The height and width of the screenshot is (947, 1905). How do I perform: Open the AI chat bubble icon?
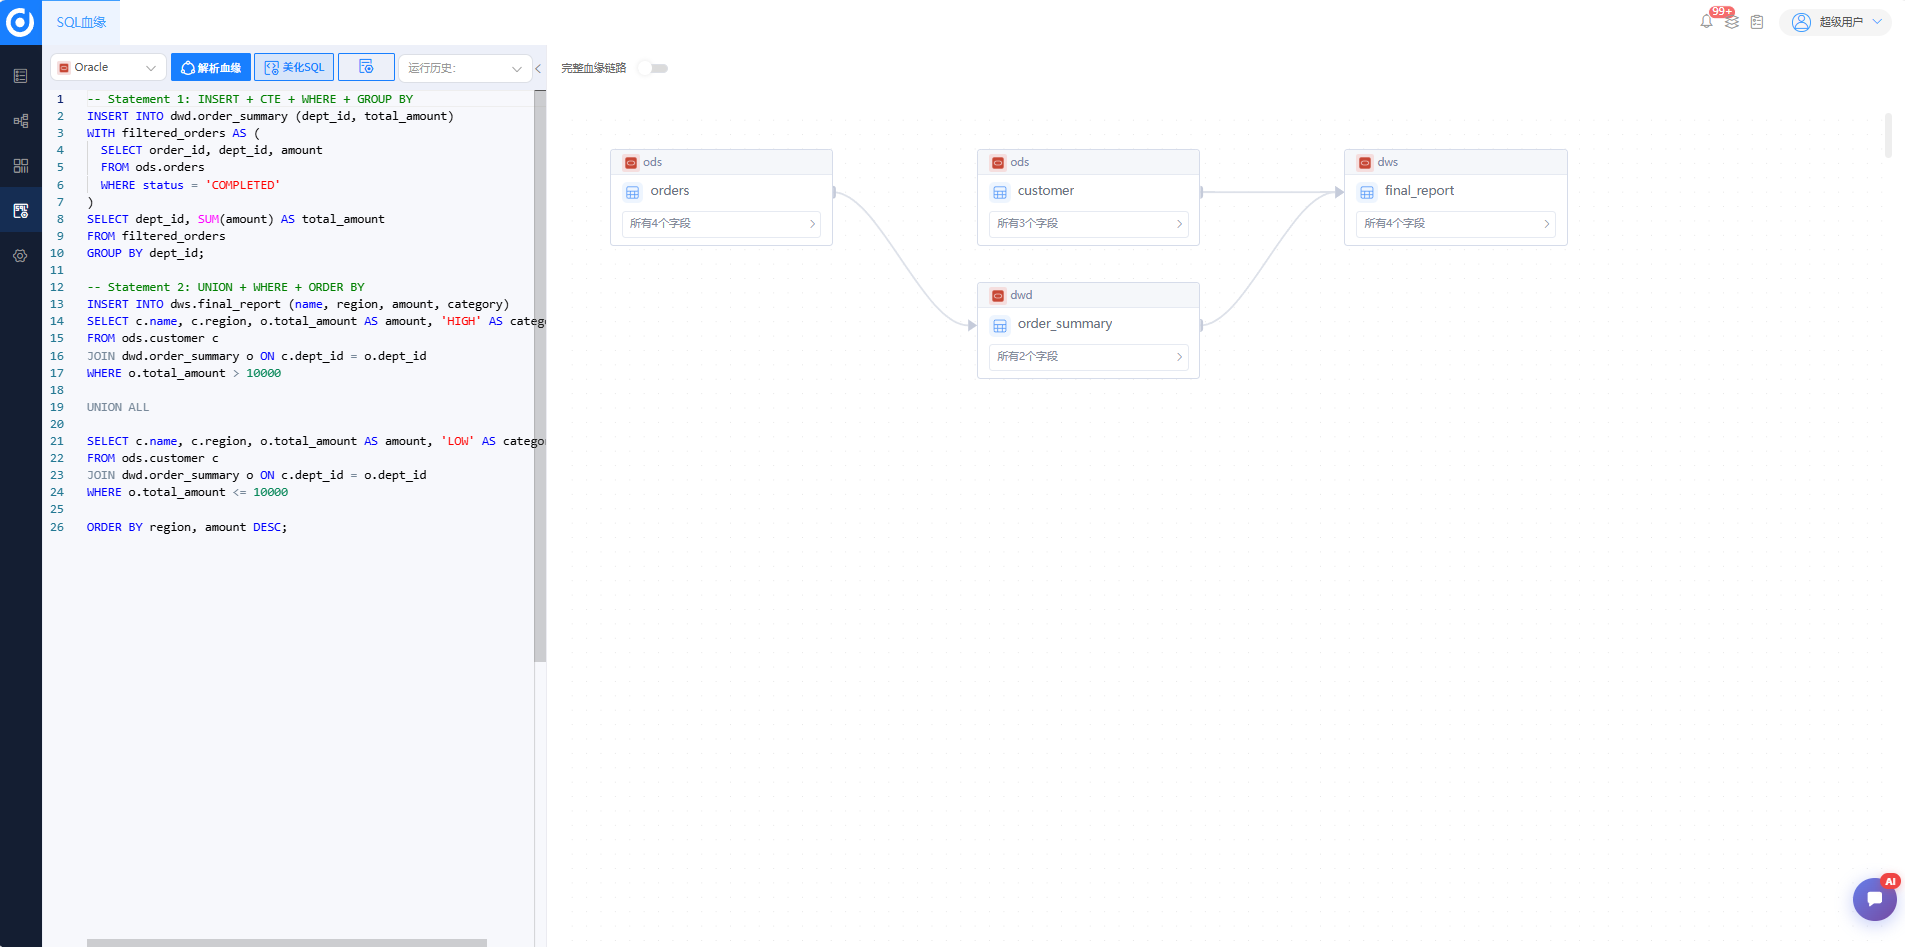(x=1874, y=898)
